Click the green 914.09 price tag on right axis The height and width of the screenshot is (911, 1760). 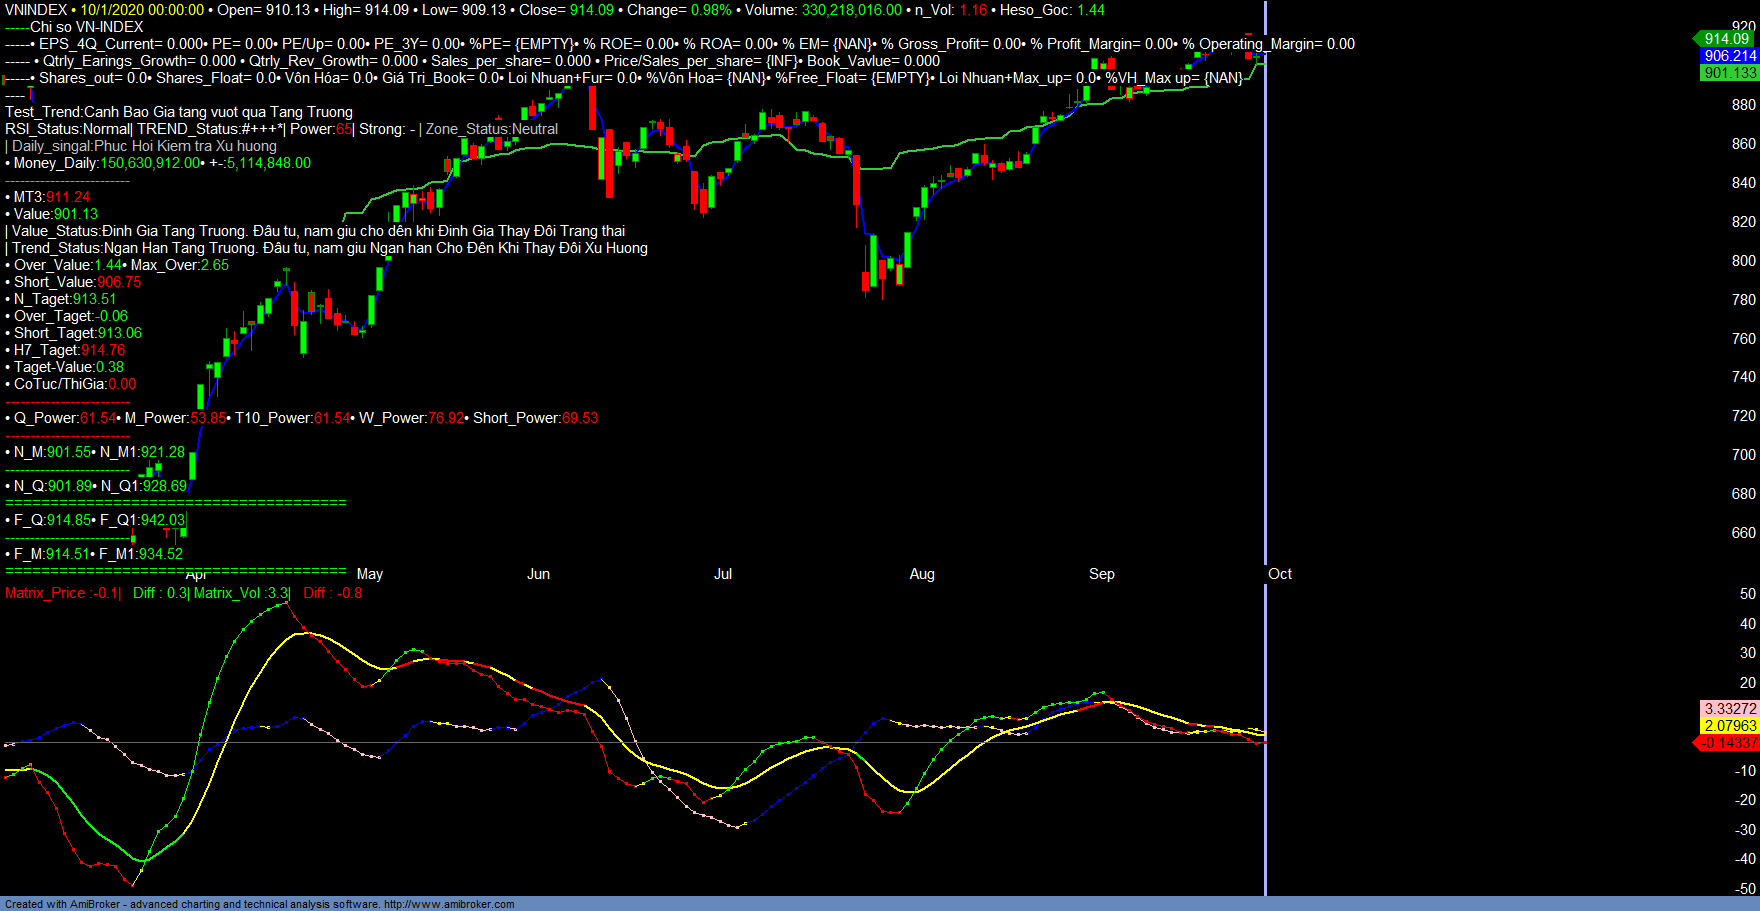1726,39
